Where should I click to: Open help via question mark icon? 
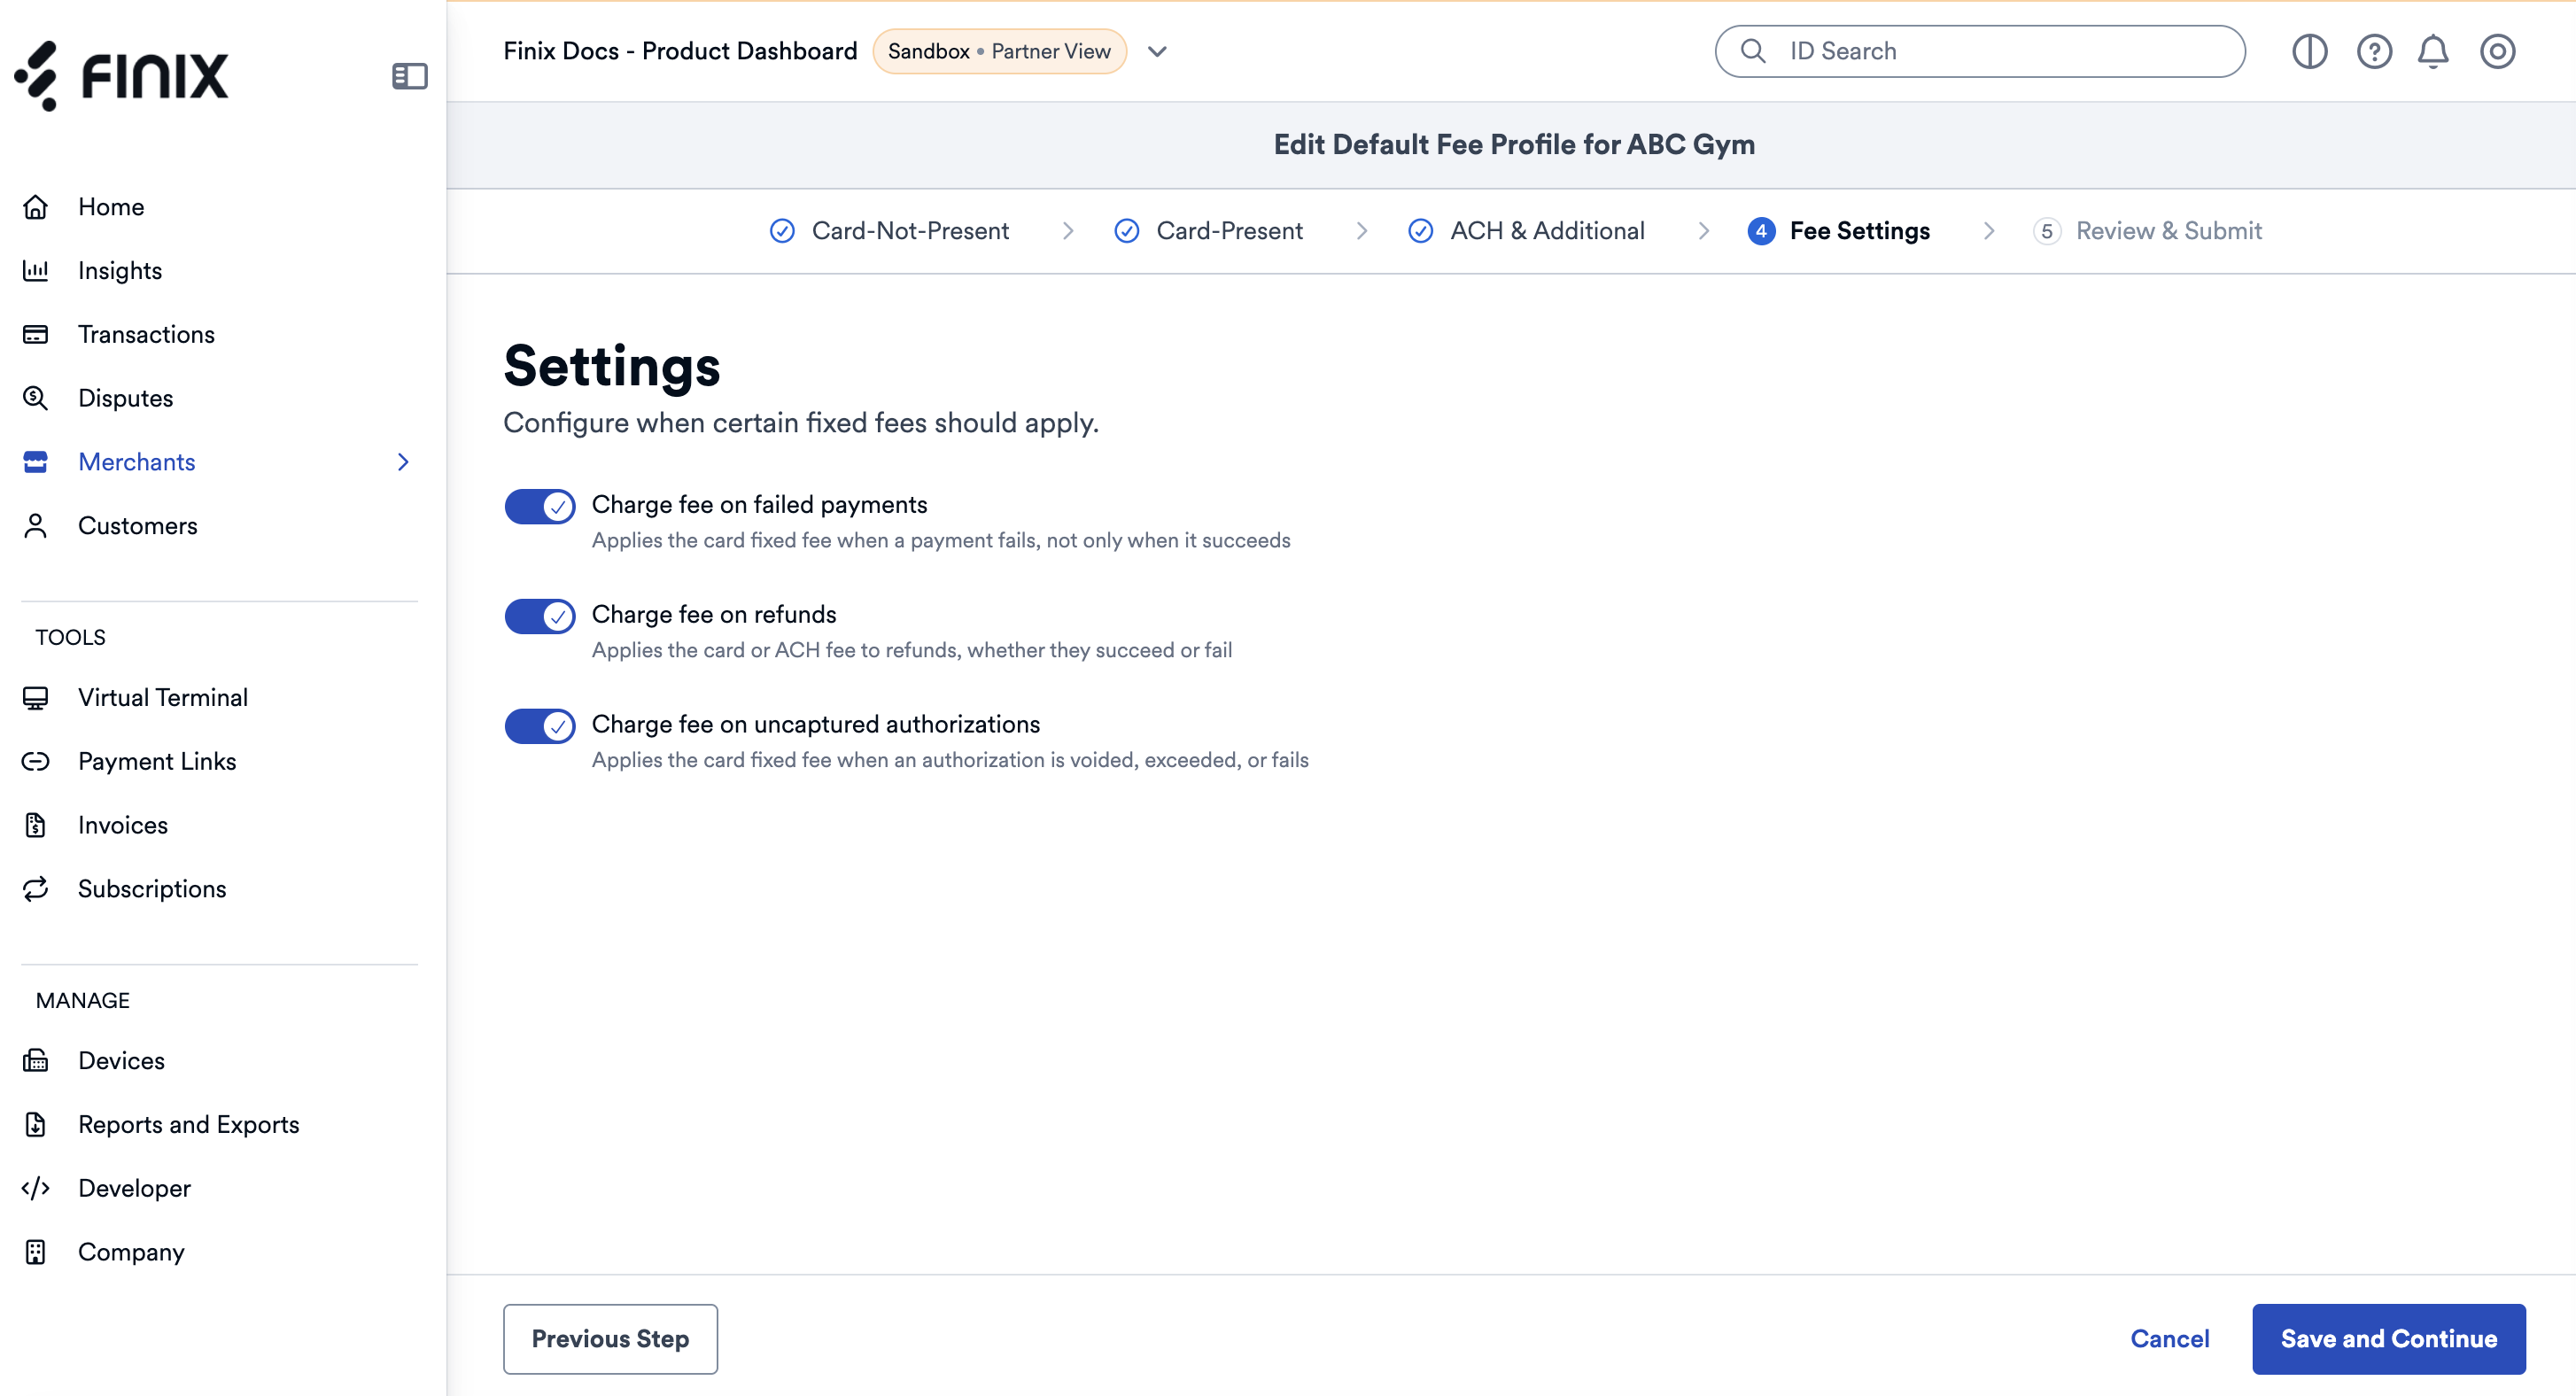click(2374, 51)
